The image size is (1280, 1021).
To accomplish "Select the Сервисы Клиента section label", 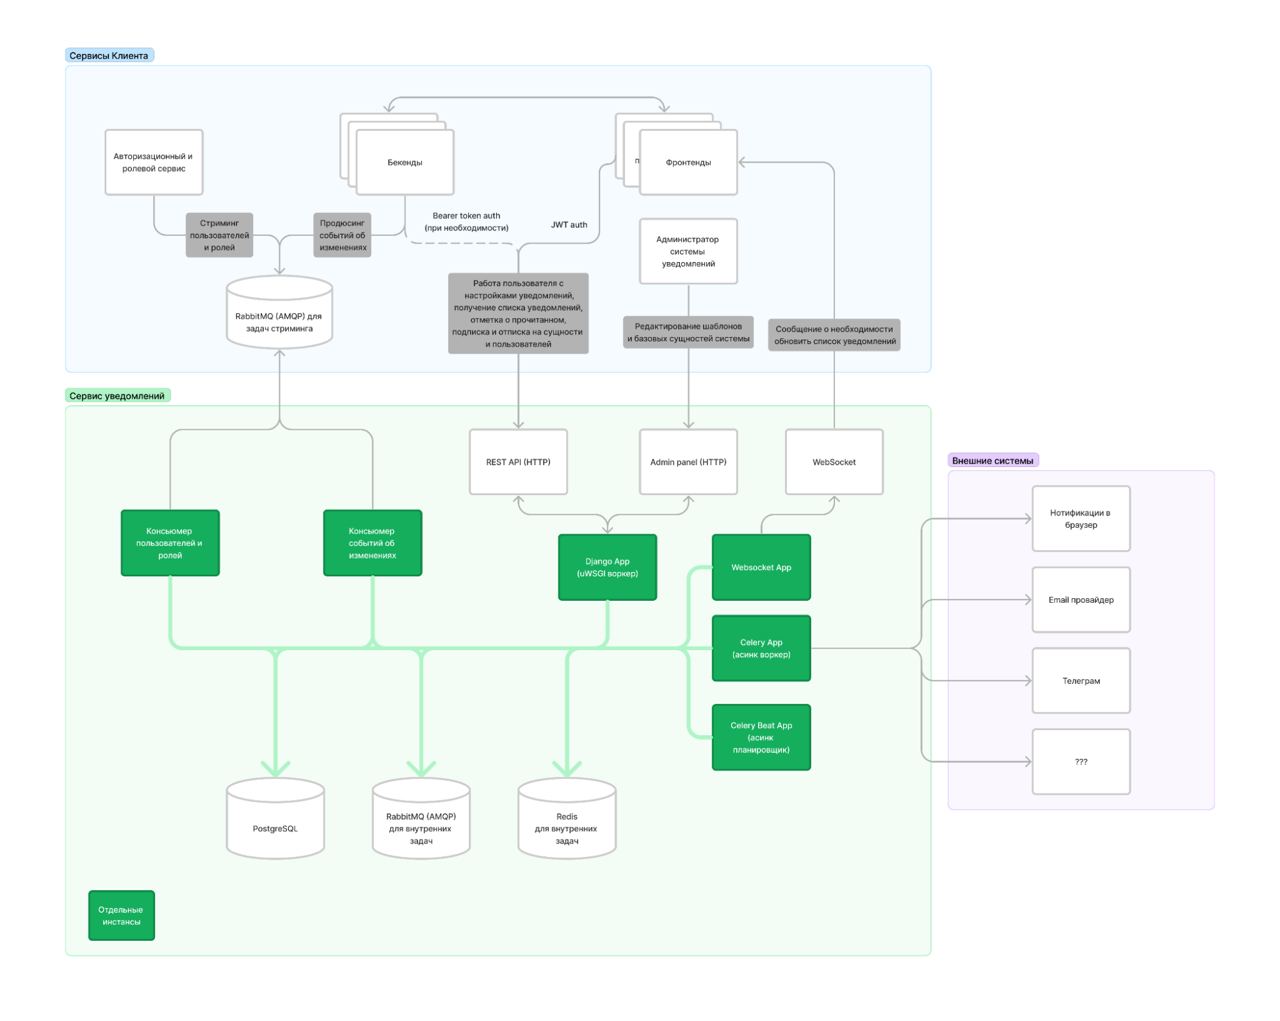I will (x=109, y=56).
